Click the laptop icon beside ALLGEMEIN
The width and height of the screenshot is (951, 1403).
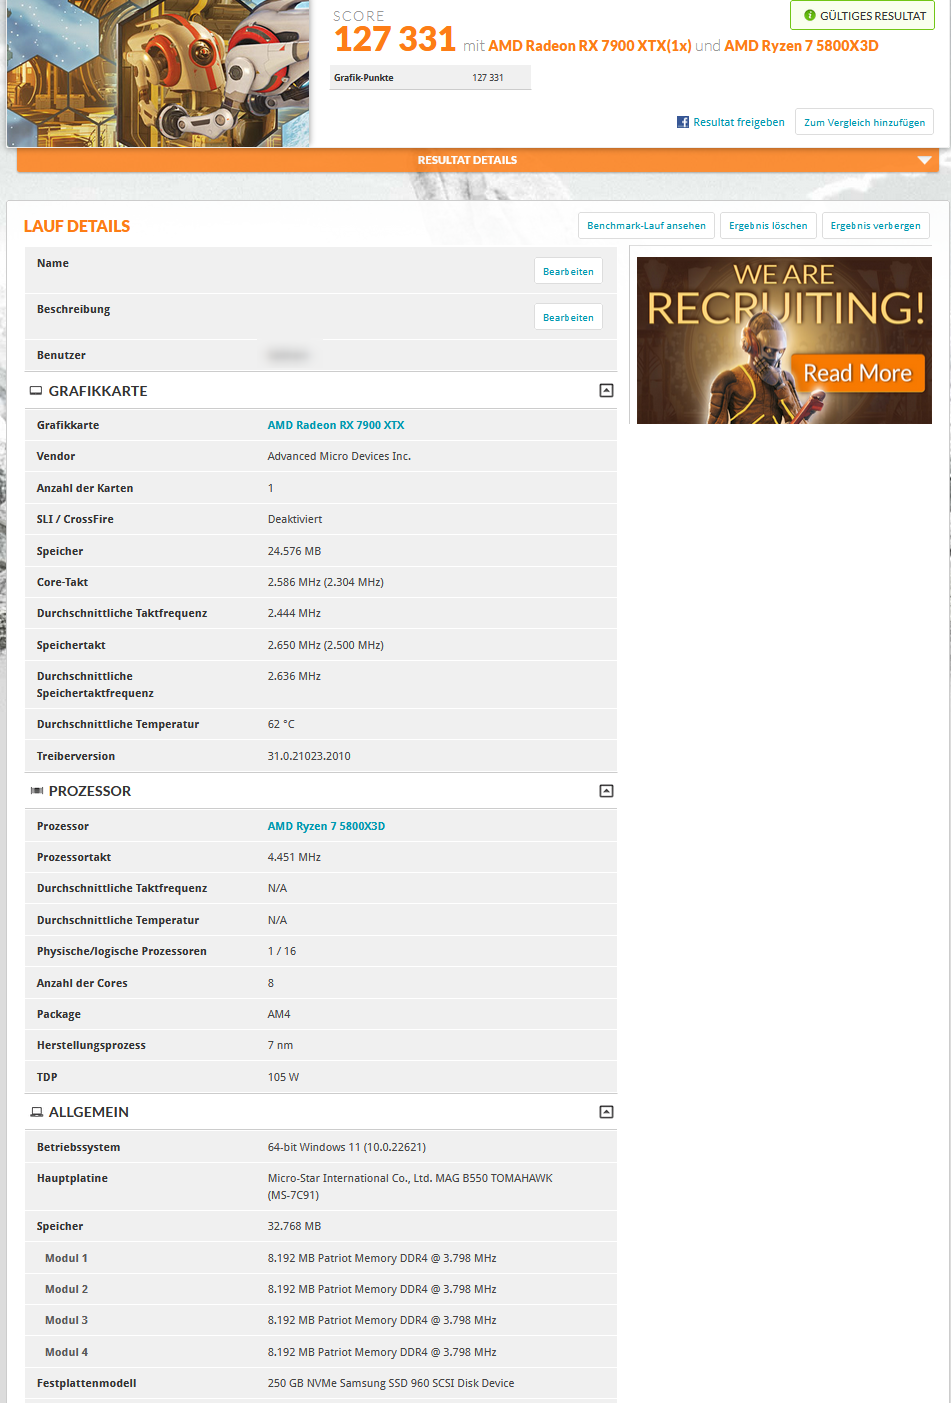(37, 1112)
